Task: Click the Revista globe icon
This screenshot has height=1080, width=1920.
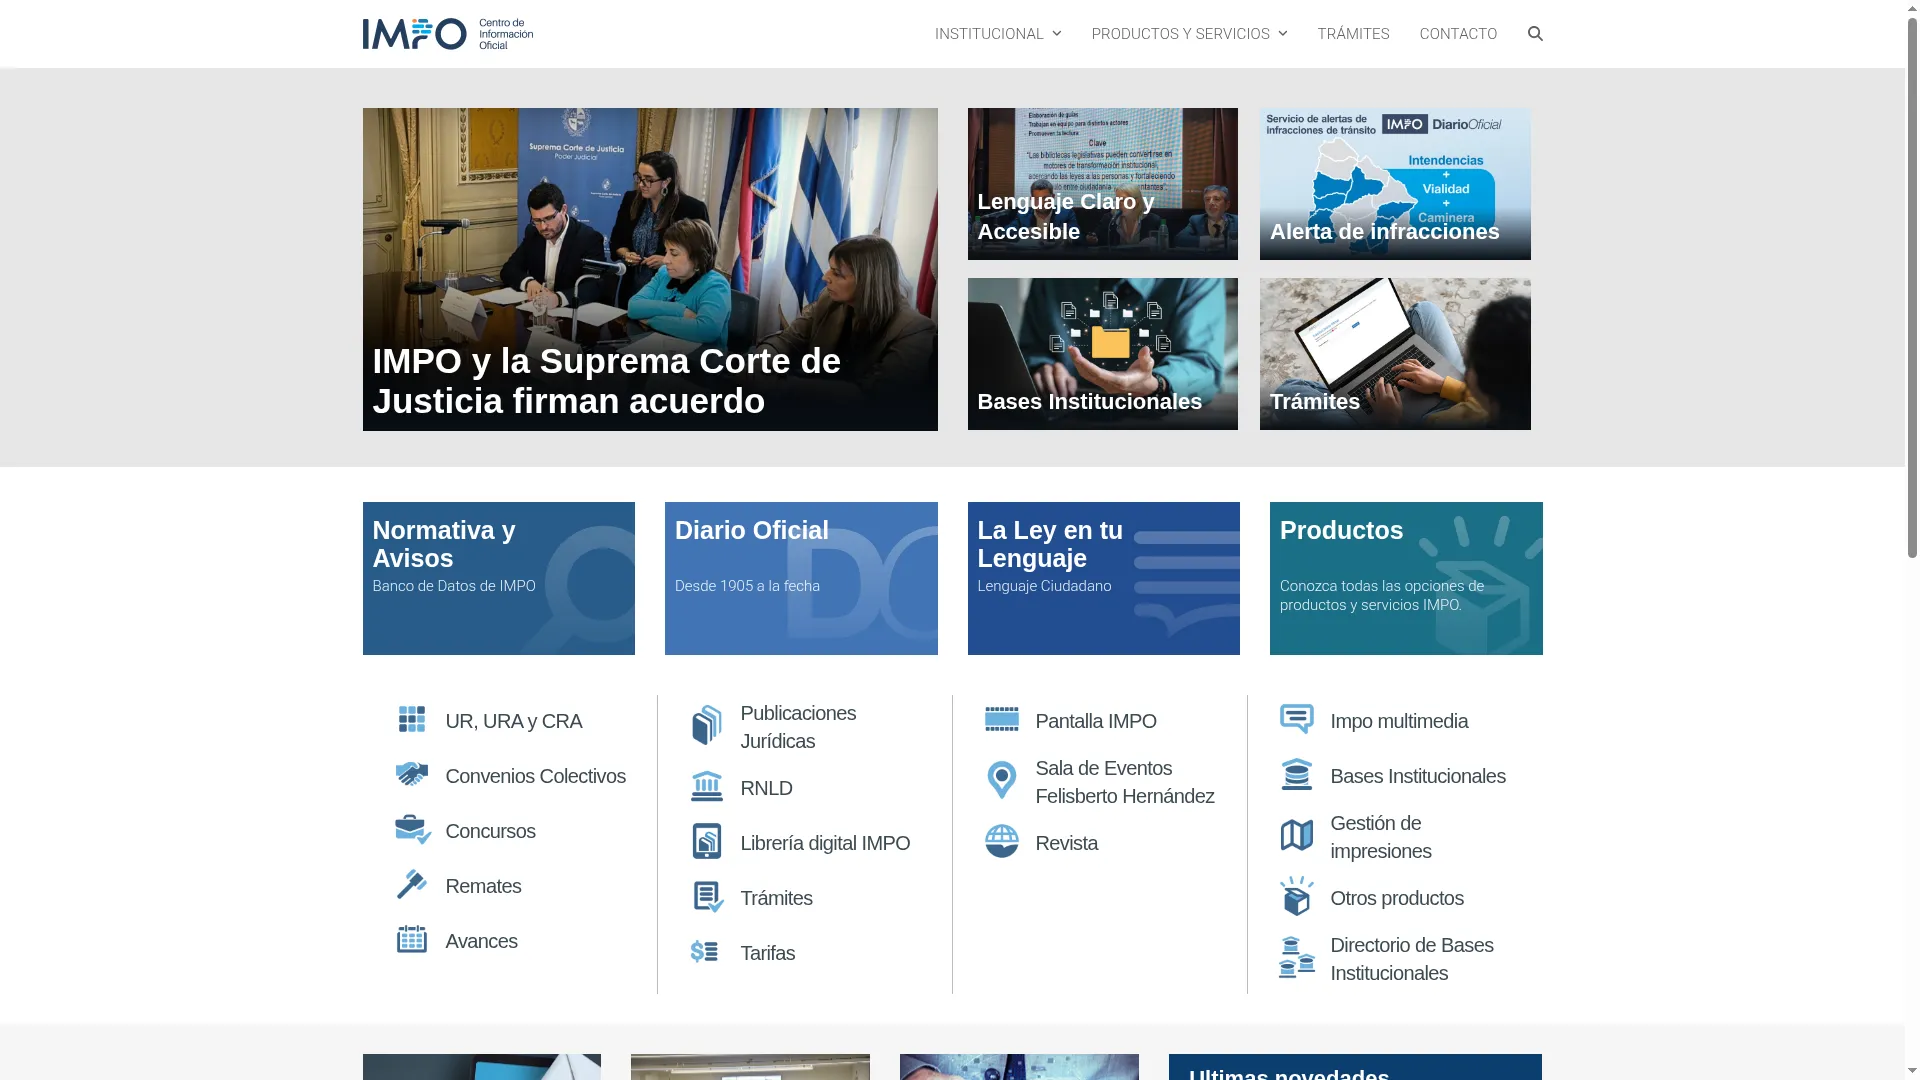Action: point(1002,841)
